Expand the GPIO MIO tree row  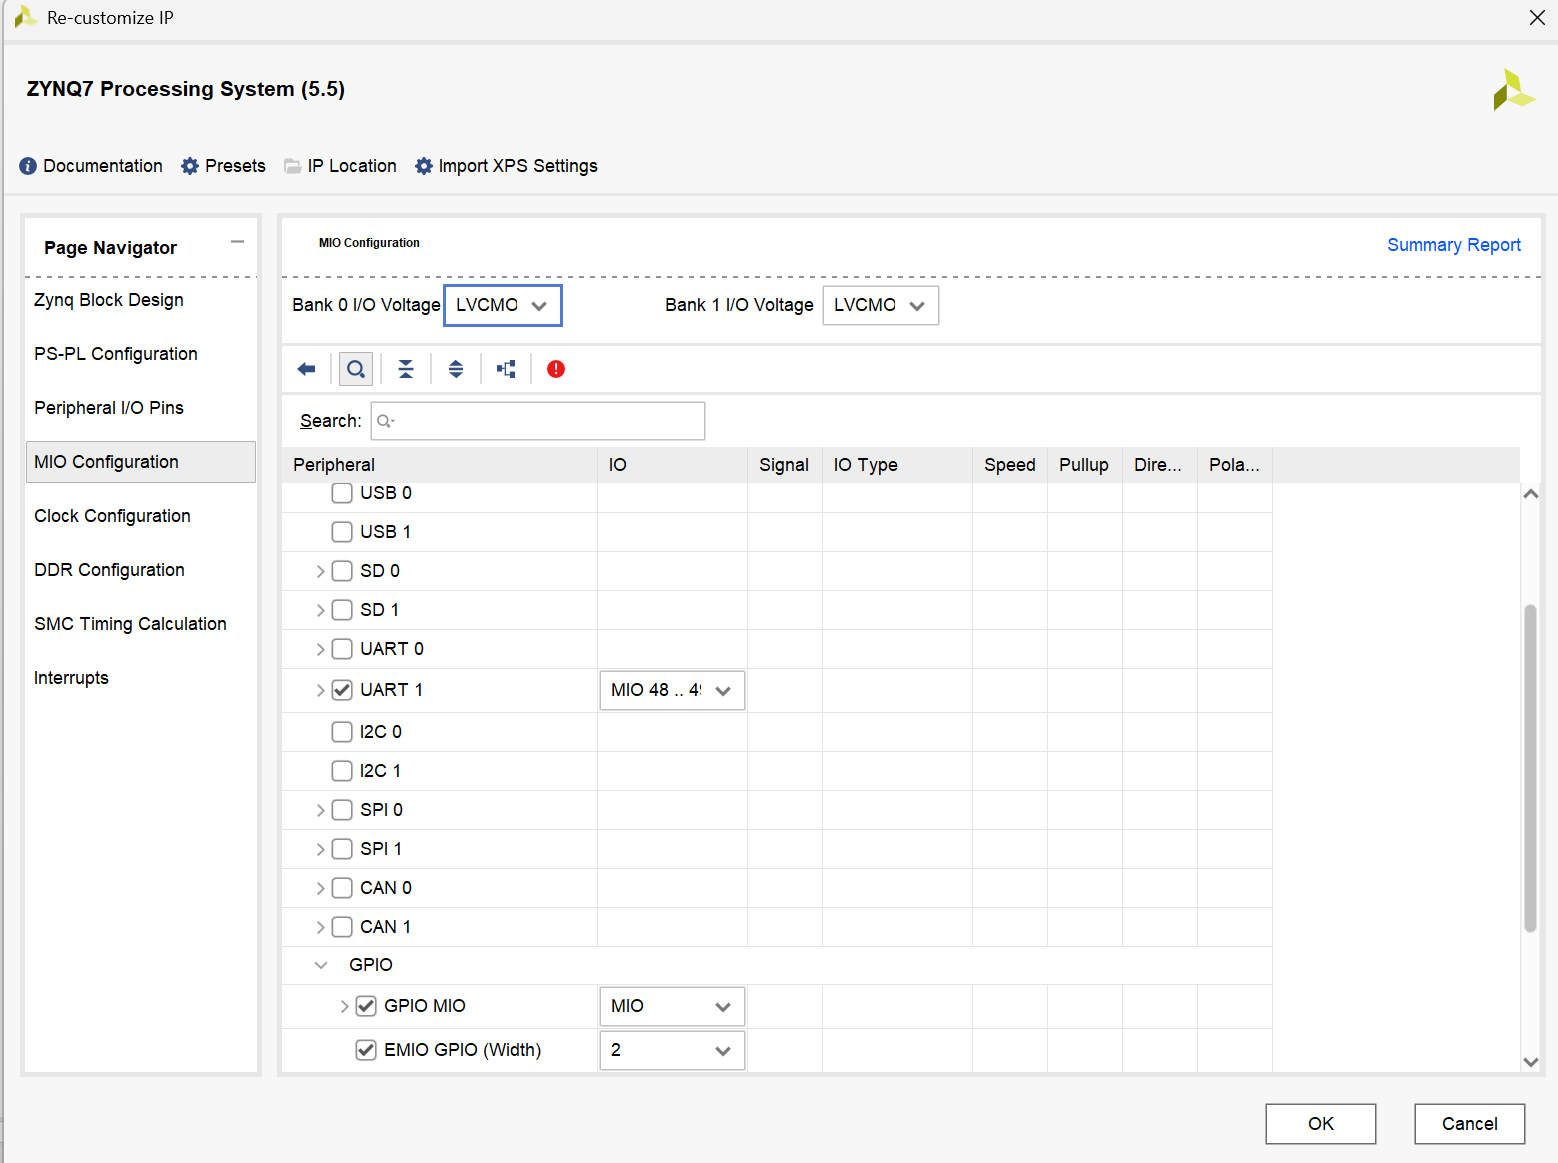(x=344, y=1006)
